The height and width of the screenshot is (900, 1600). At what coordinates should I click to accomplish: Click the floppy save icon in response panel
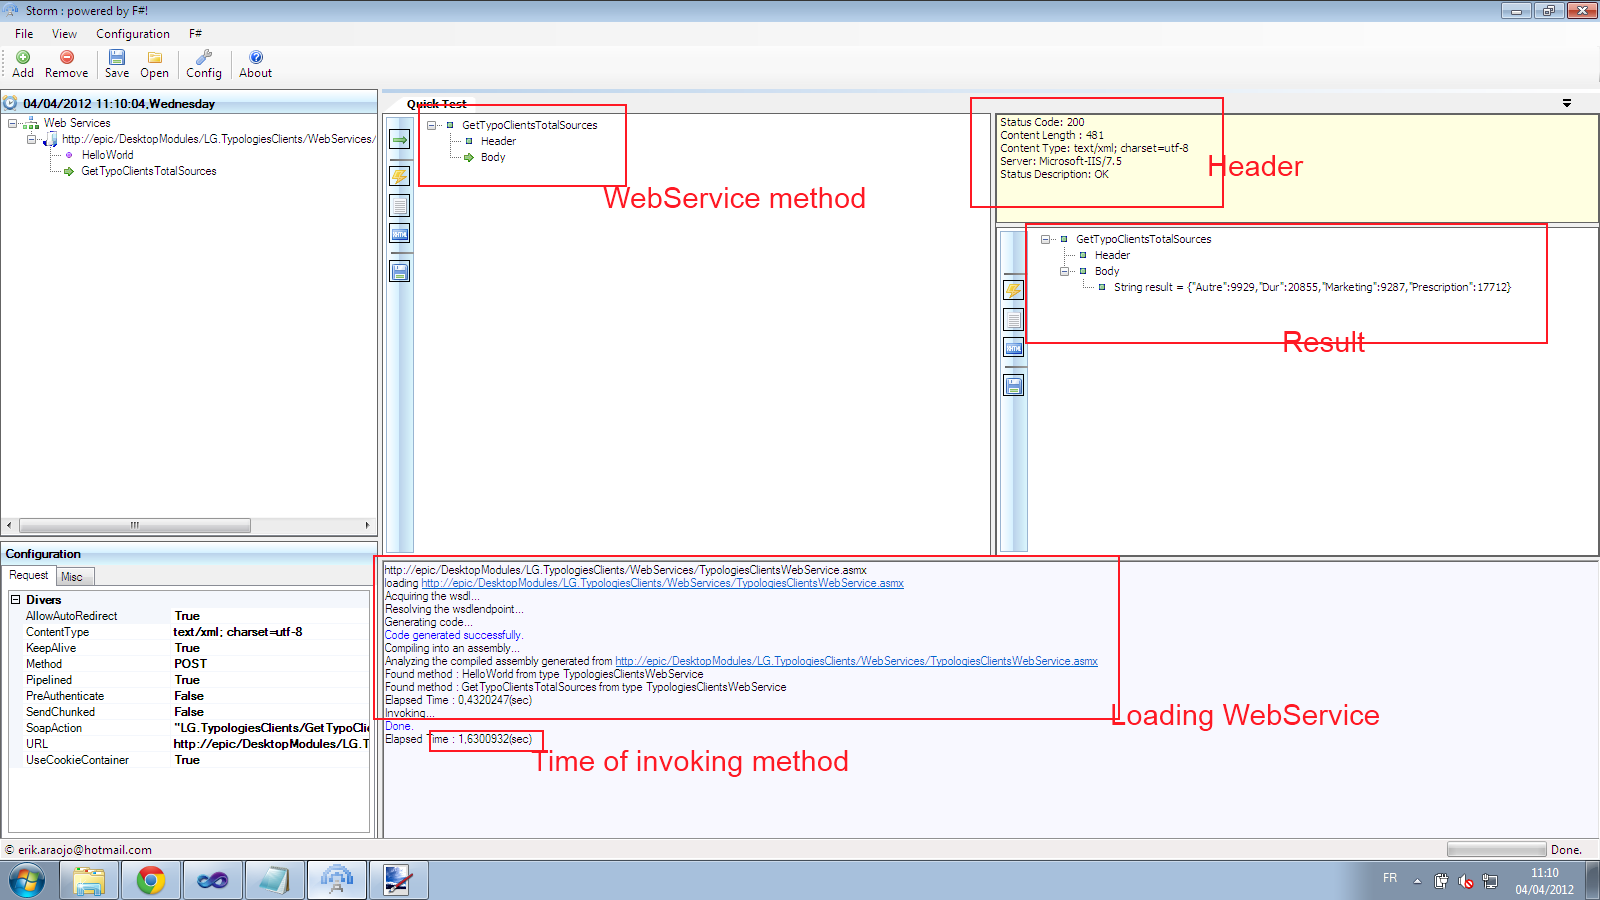1014,386
